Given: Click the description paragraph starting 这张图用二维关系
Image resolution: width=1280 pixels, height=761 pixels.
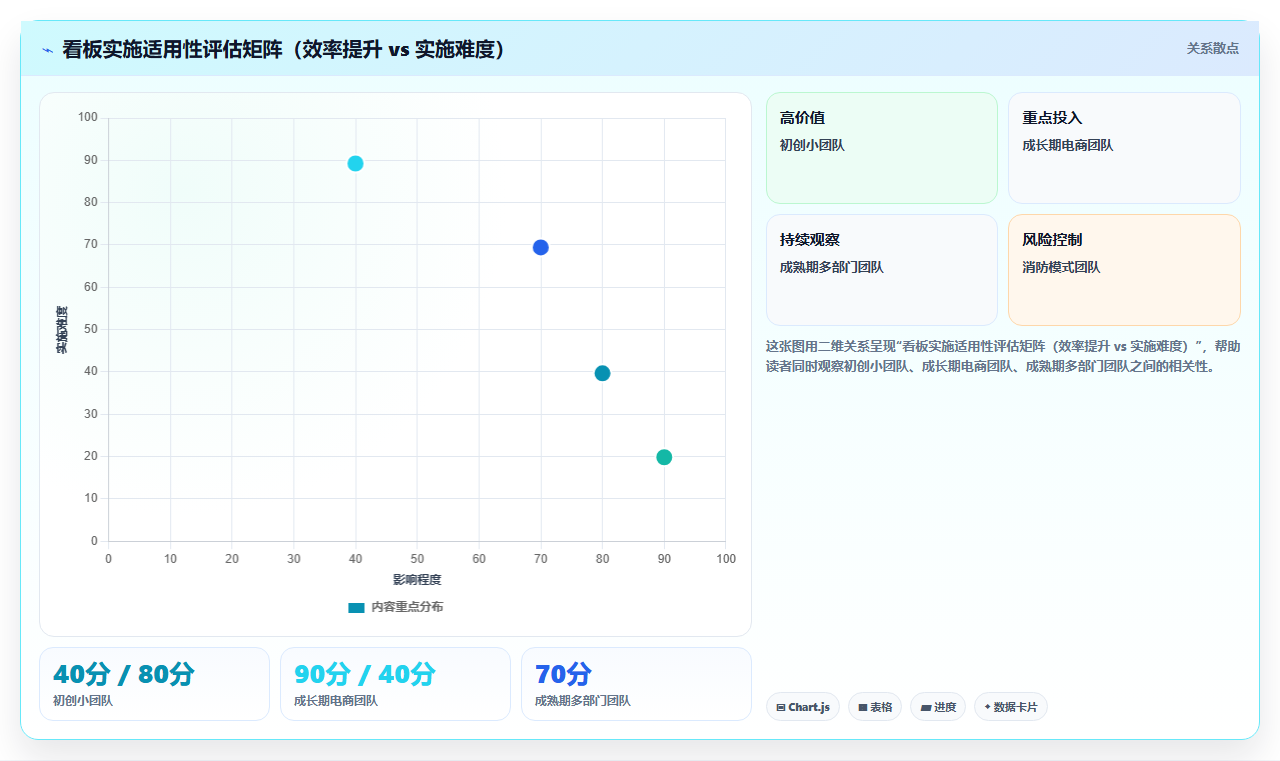Looking at the screenshot, I should (1003, 356).
